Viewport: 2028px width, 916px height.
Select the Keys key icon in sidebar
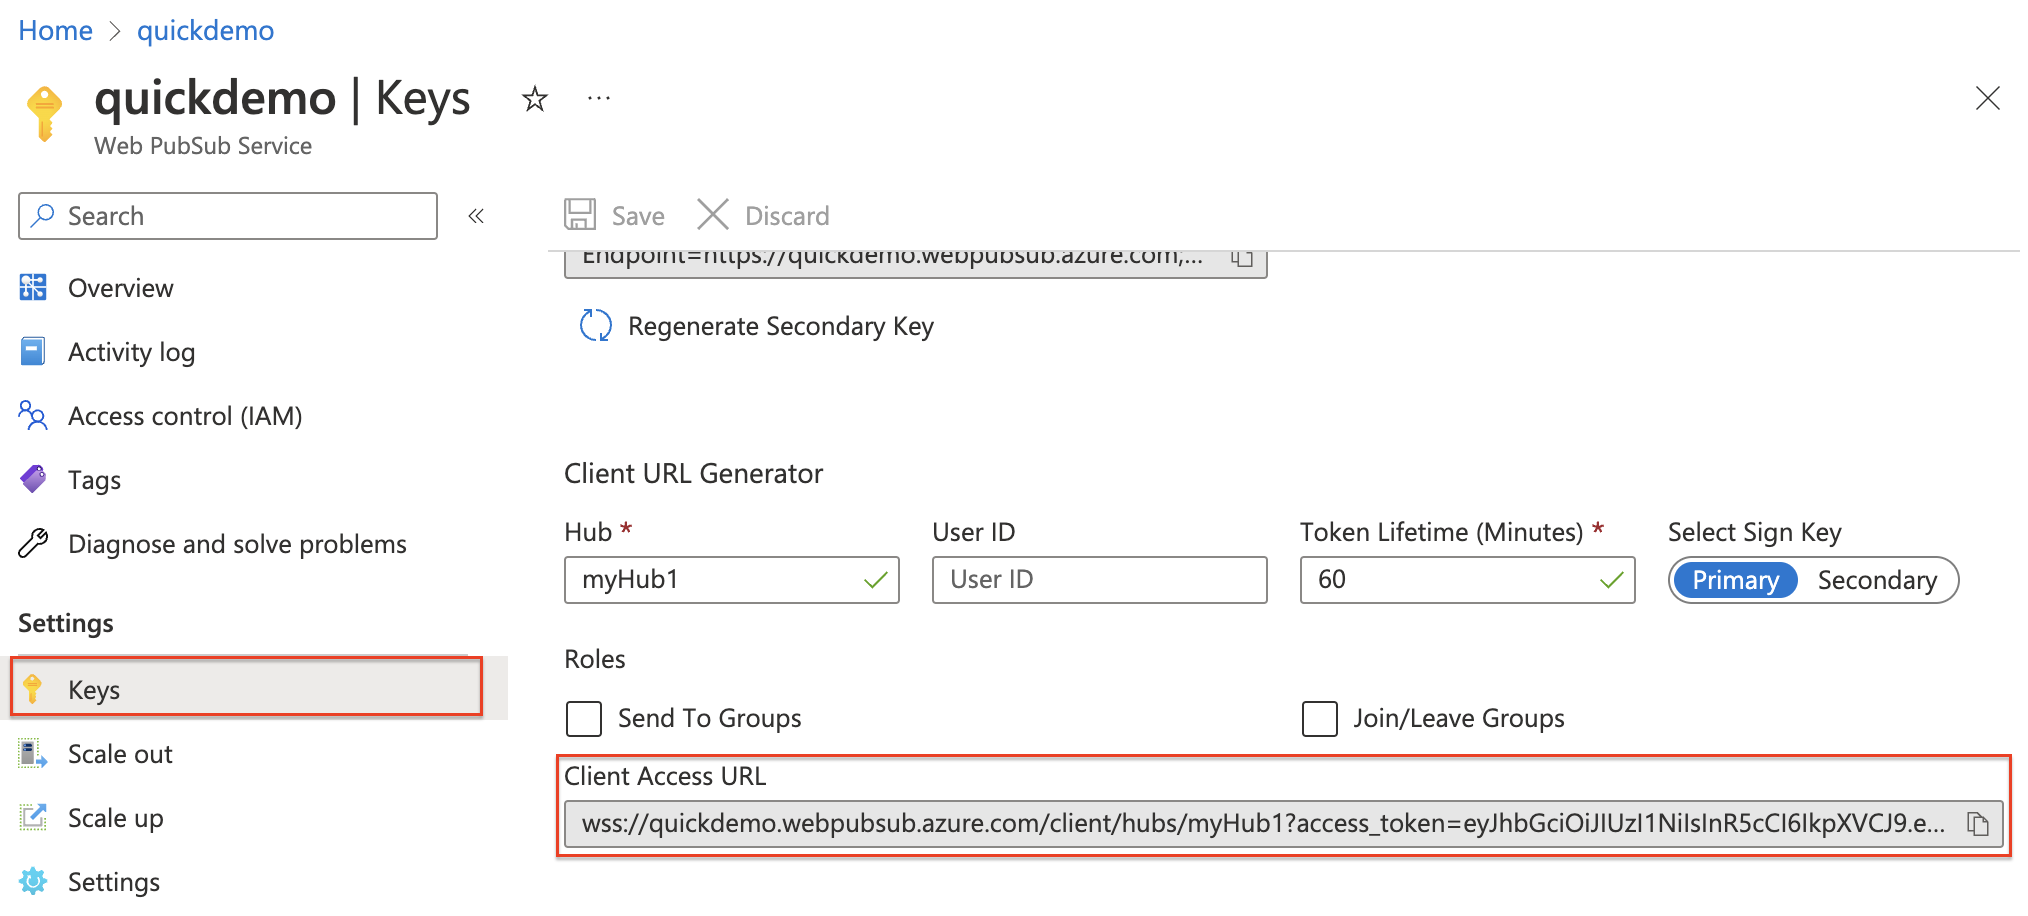coord(33,688)
